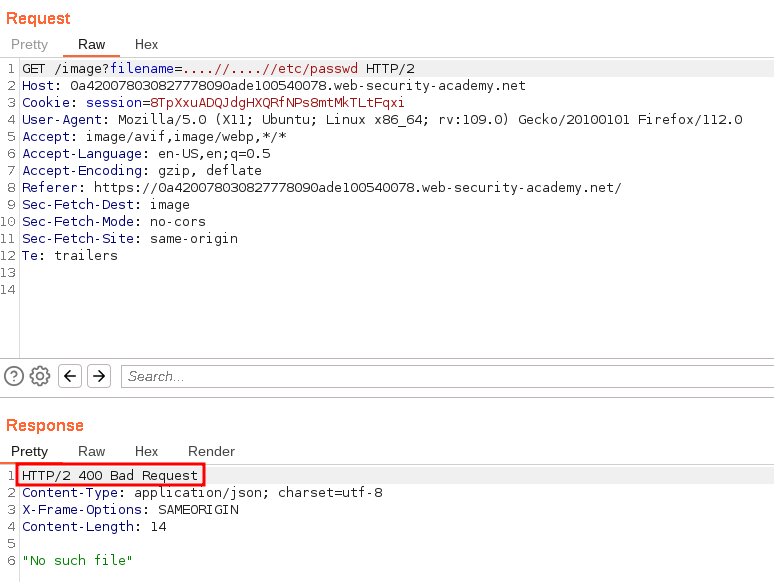Screen dimensions: 774x582
Task: Switch response view to Hex tab
Action: (x=146, y=451)
